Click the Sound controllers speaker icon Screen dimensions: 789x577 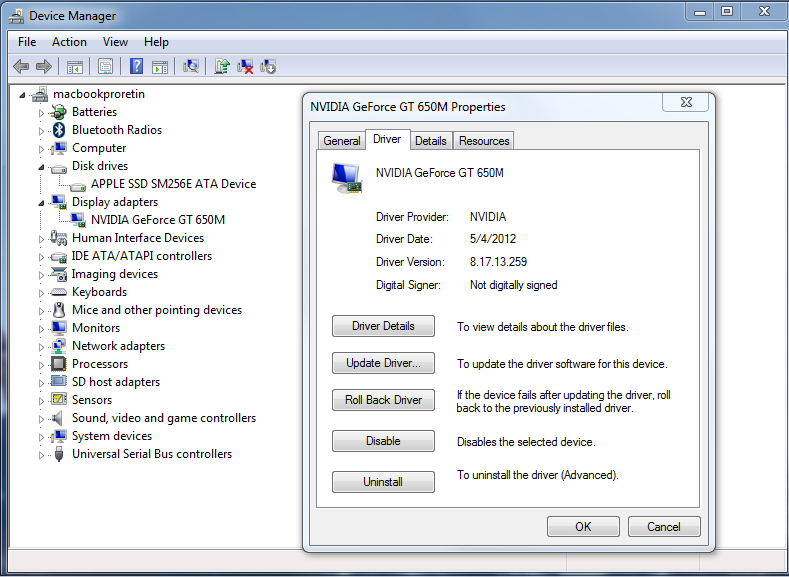[58, 418]
